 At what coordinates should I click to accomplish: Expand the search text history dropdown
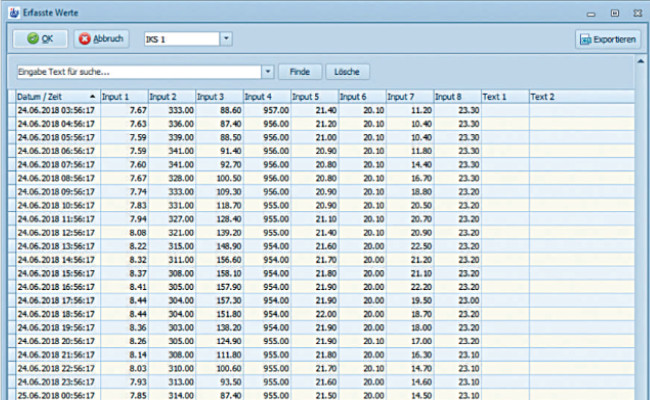point(268,72)
